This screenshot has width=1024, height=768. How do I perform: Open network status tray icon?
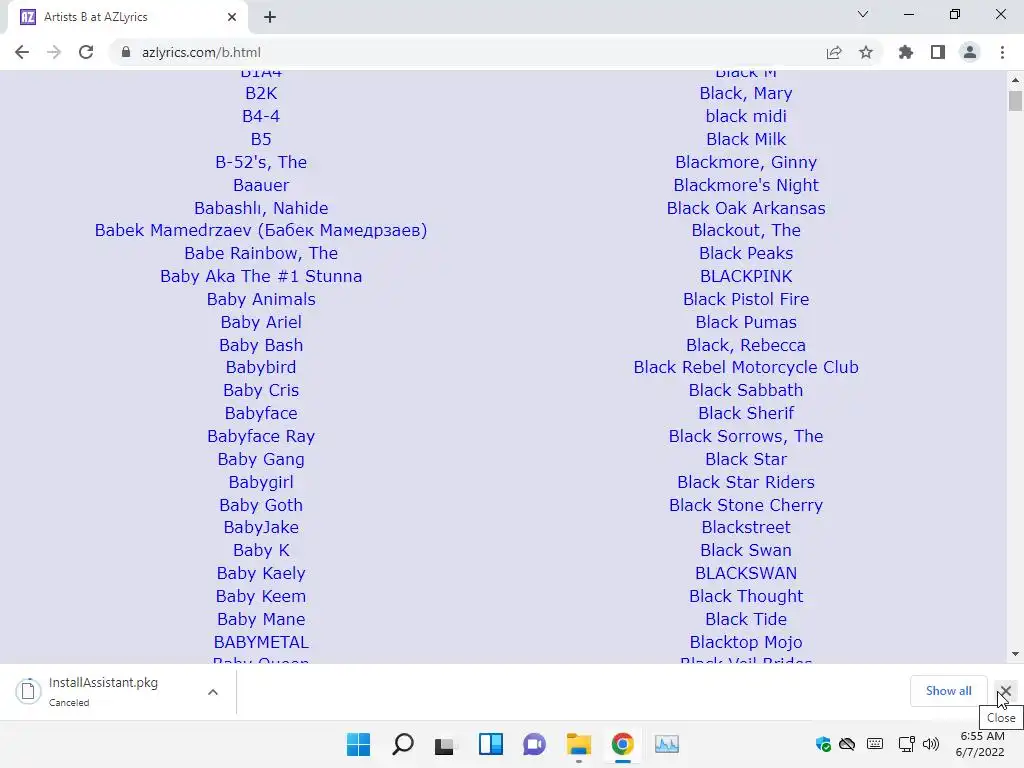tap(906, 744)
